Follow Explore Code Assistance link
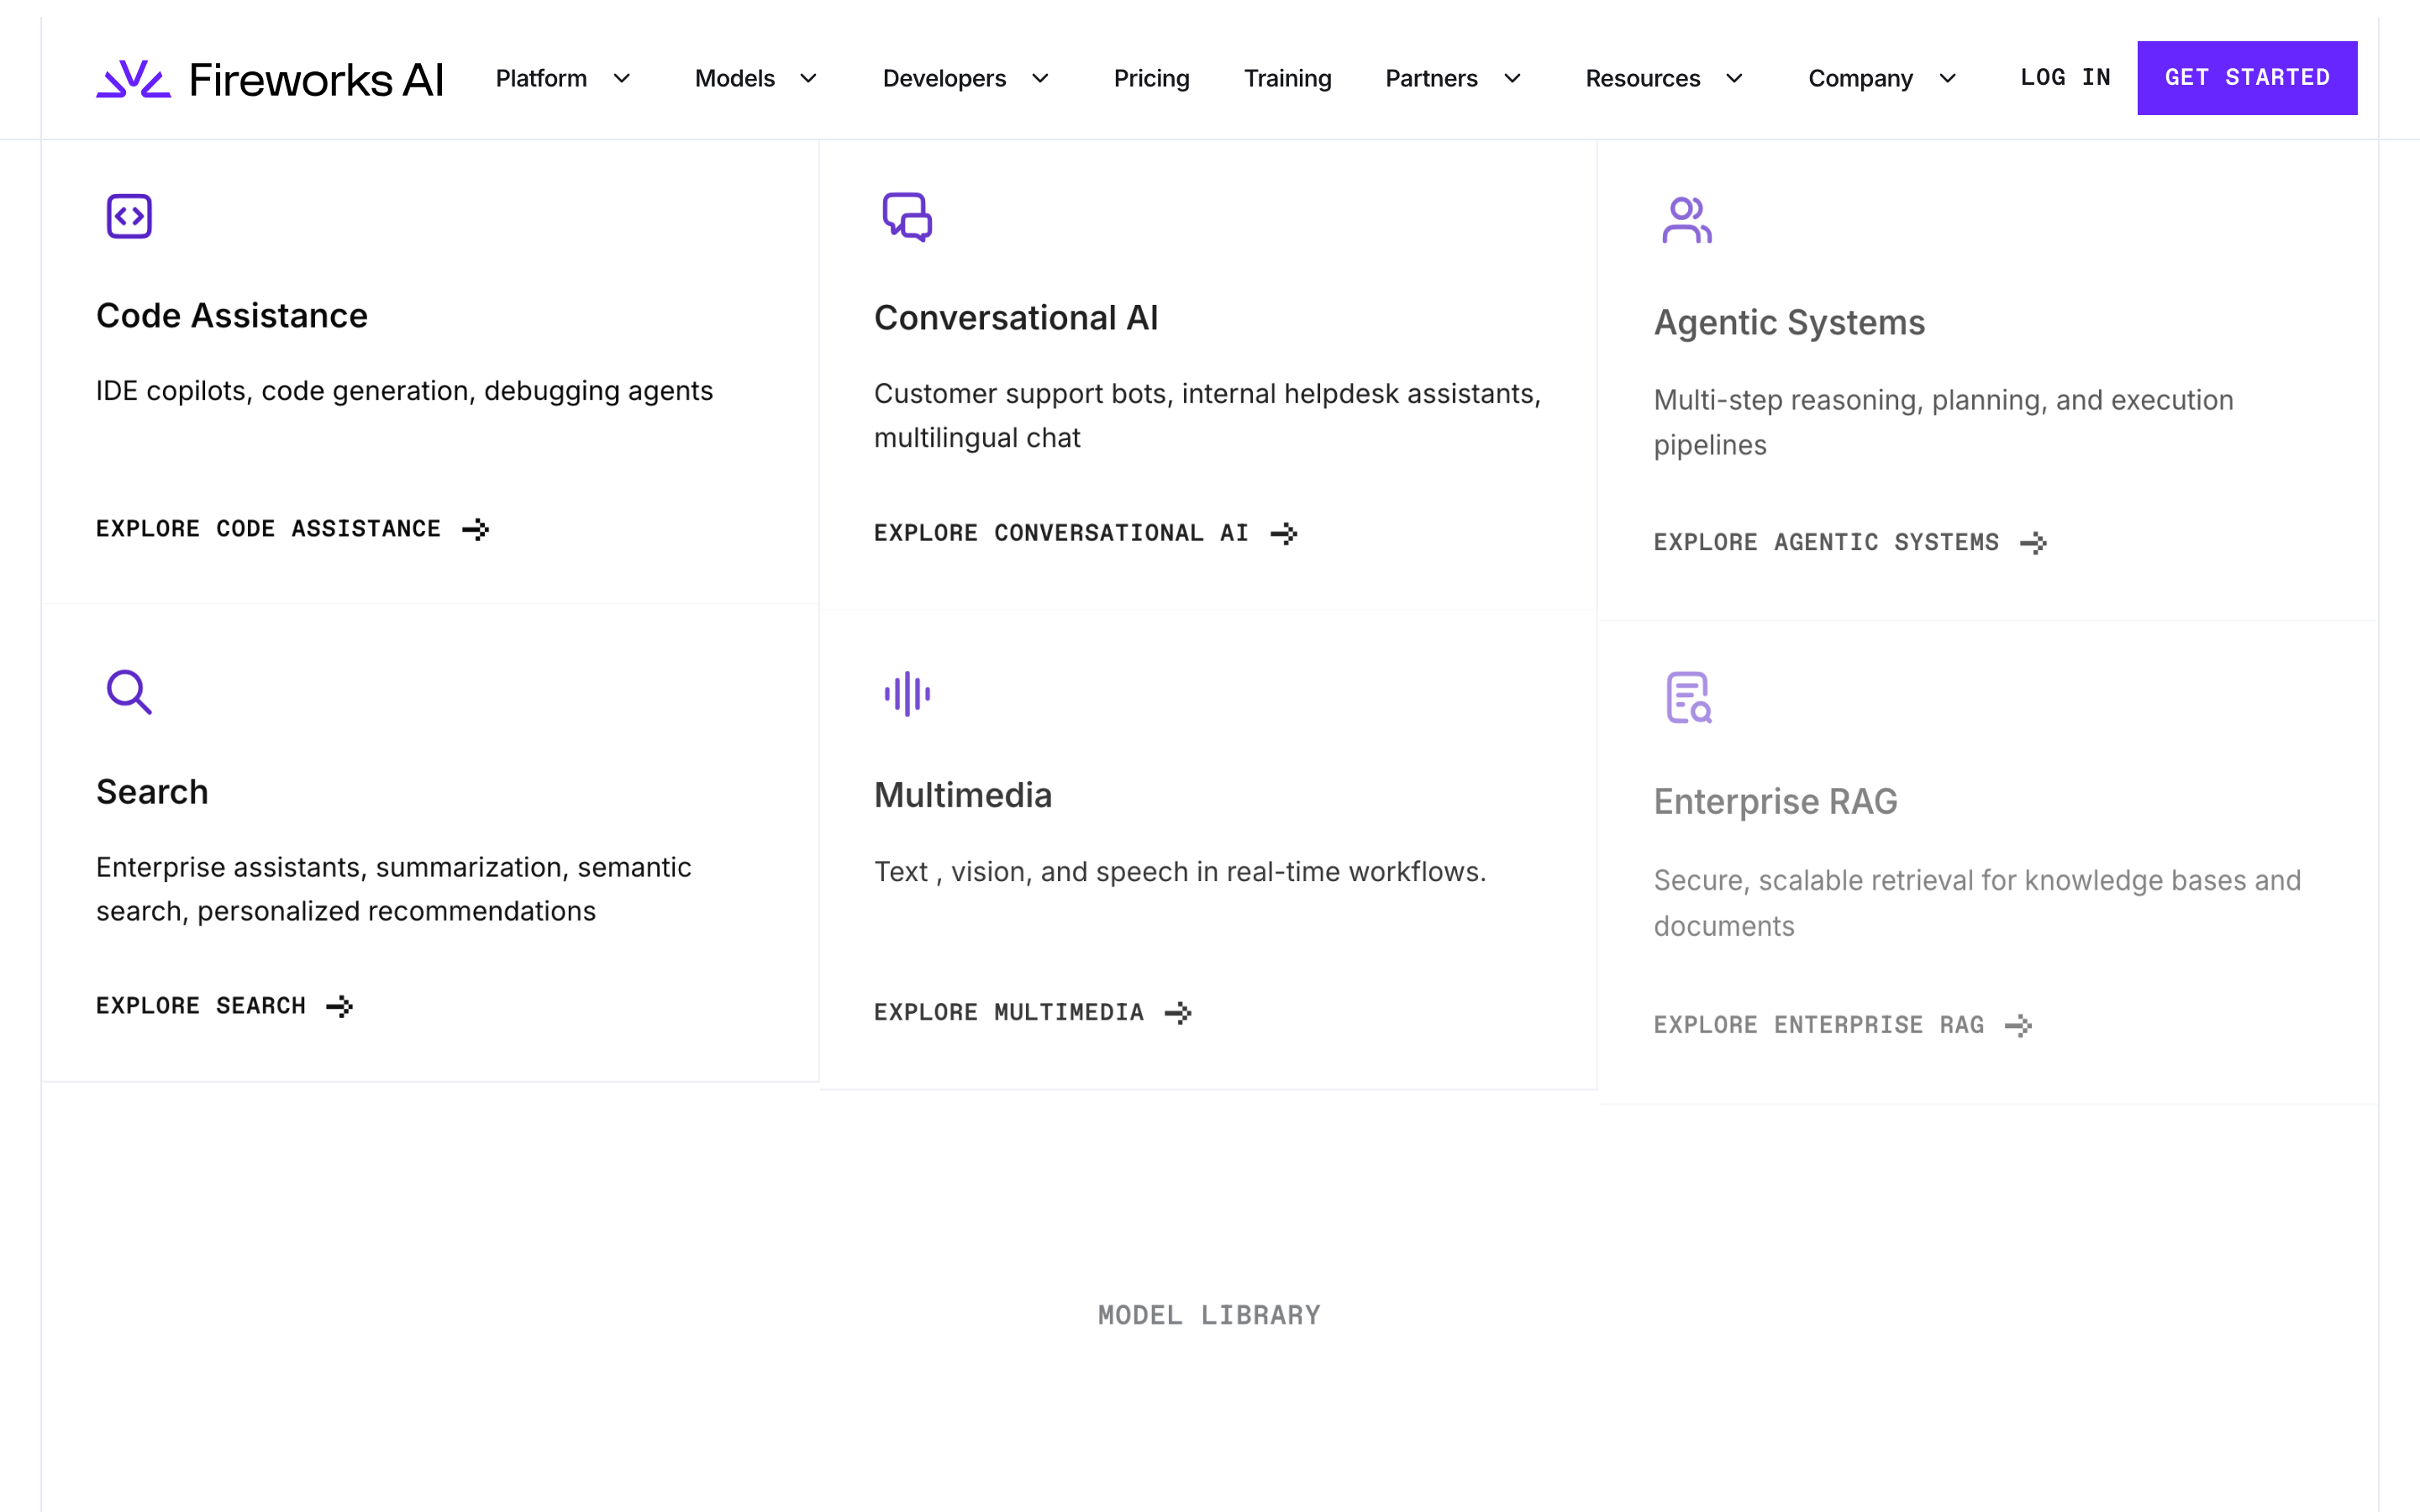 tap(292, 529)
